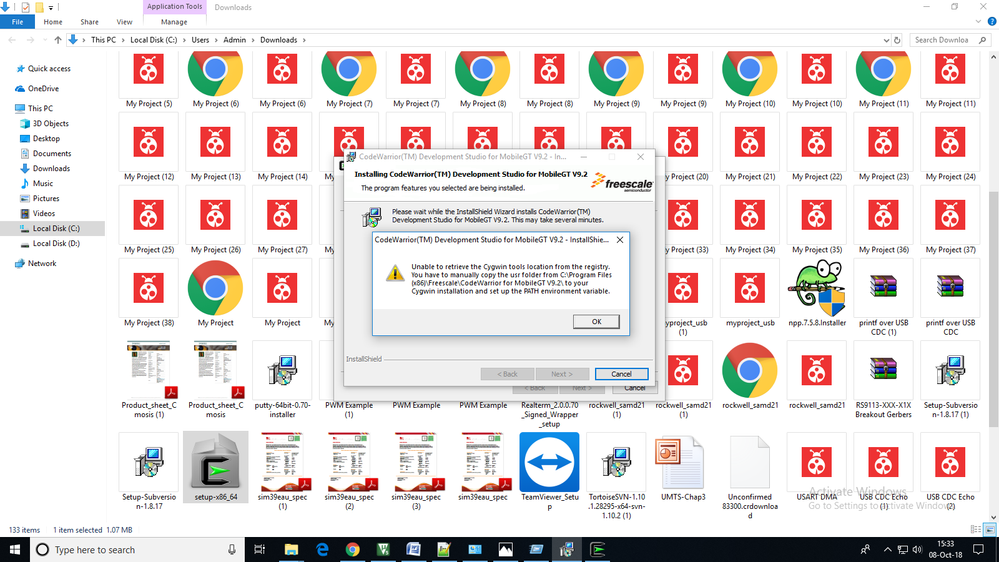Select Quick access in navigation pane
This screenshot has width=999, height=562.
click(x=49, y=69)
